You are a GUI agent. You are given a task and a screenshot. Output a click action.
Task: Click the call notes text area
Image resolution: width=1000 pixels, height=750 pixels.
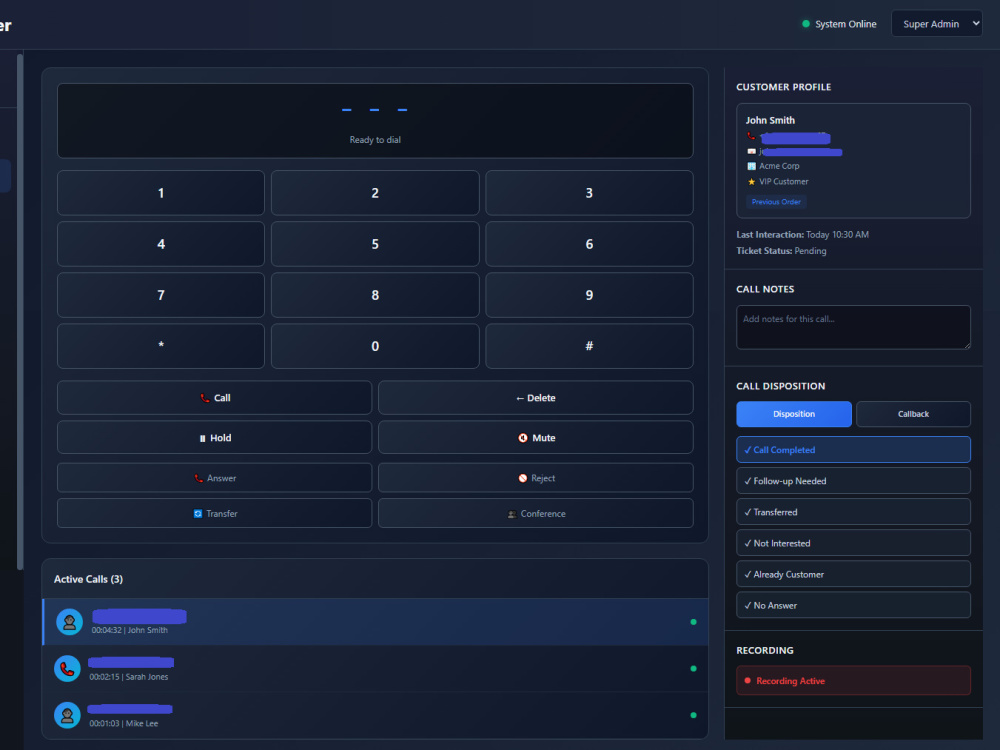click(x=853, y=327)
